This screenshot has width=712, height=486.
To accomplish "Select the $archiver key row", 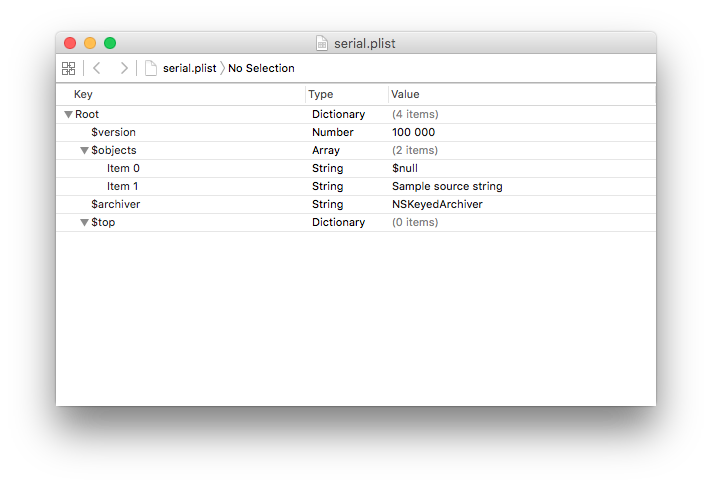I will [x=115, y=204].
